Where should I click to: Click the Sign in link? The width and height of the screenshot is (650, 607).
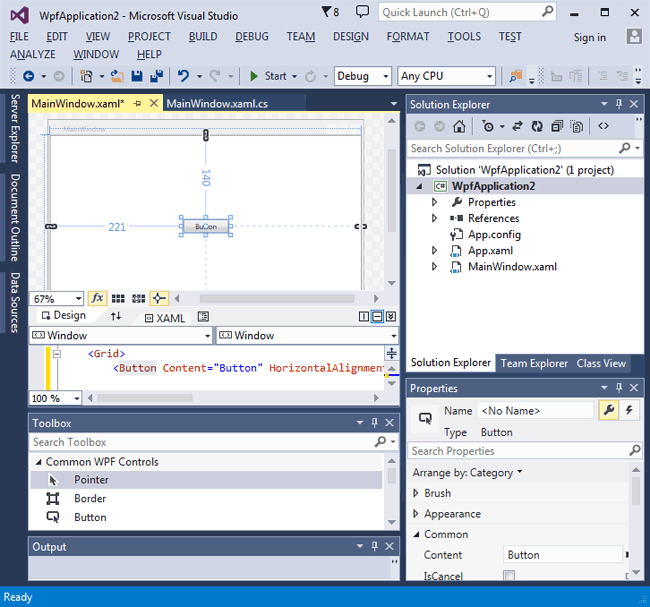(589, 38)
